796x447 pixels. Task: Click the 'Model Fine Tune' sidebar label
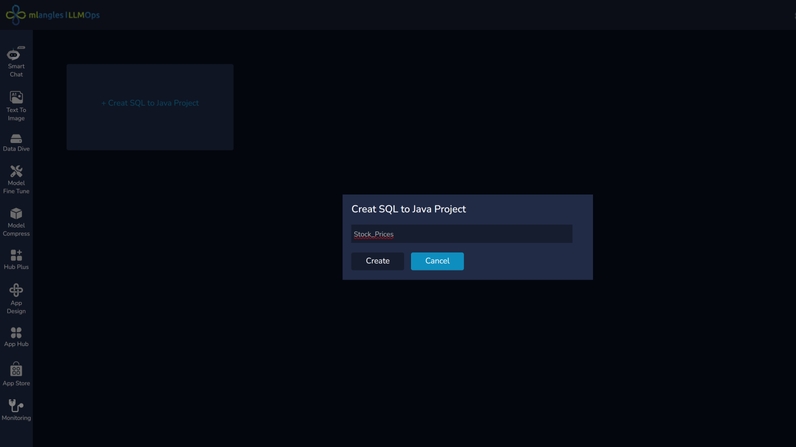(16, 187)
